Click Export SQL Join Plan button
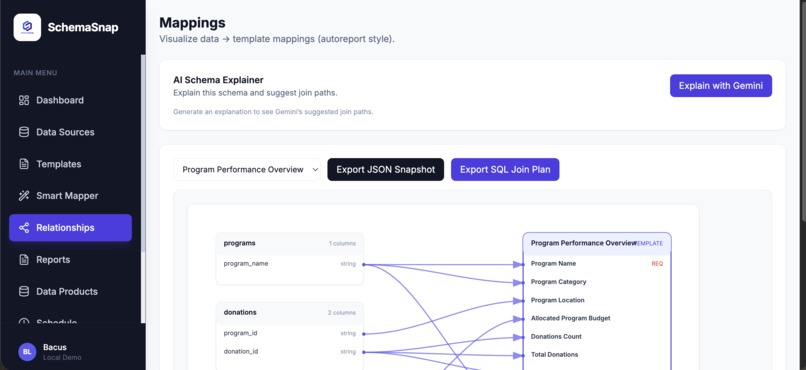806x370 pixels. click(505, 170)
